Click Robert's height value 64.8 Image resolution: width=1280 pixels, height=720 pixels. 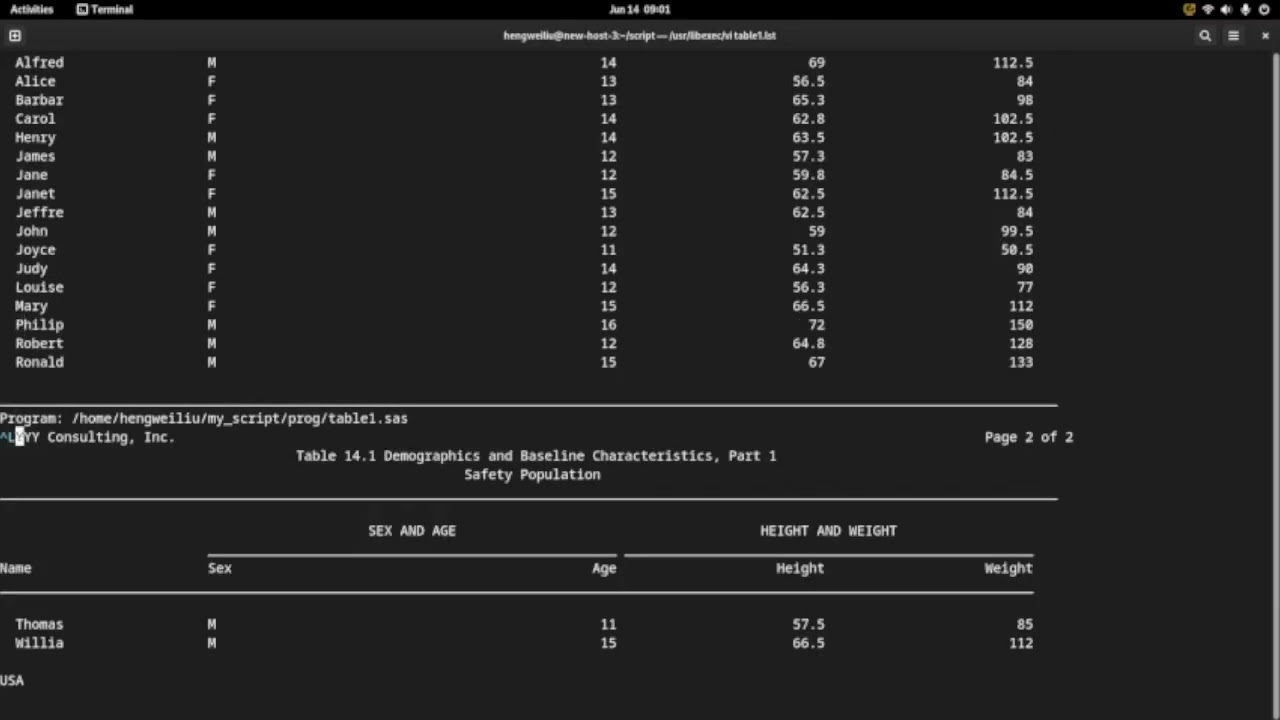tap(808, 343)
